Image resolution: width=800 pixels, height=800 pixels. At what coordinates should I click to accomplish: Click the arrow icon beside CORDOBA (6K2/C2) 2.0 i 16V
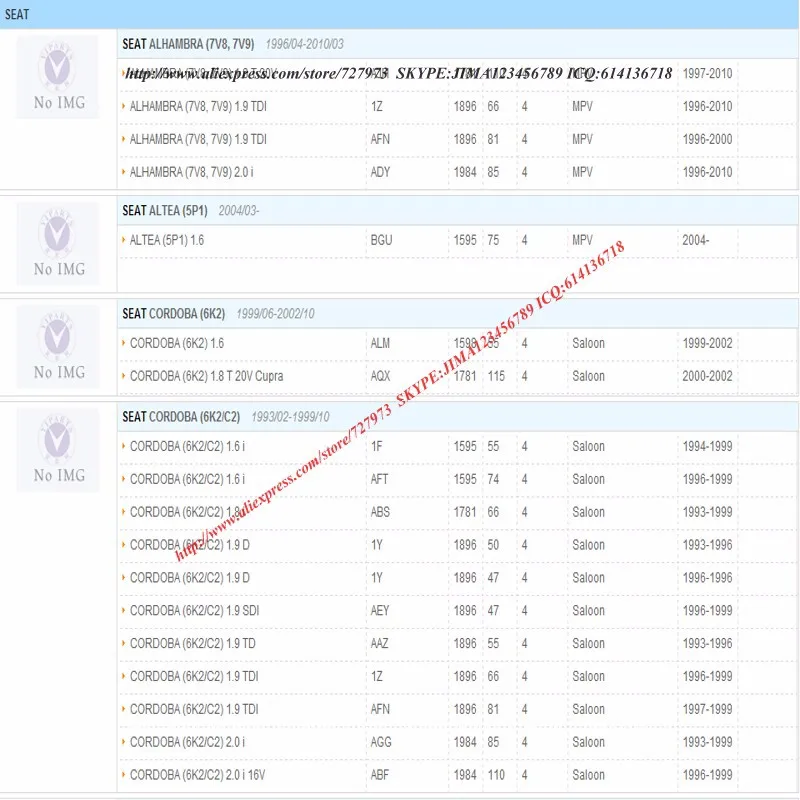point(123,774)
